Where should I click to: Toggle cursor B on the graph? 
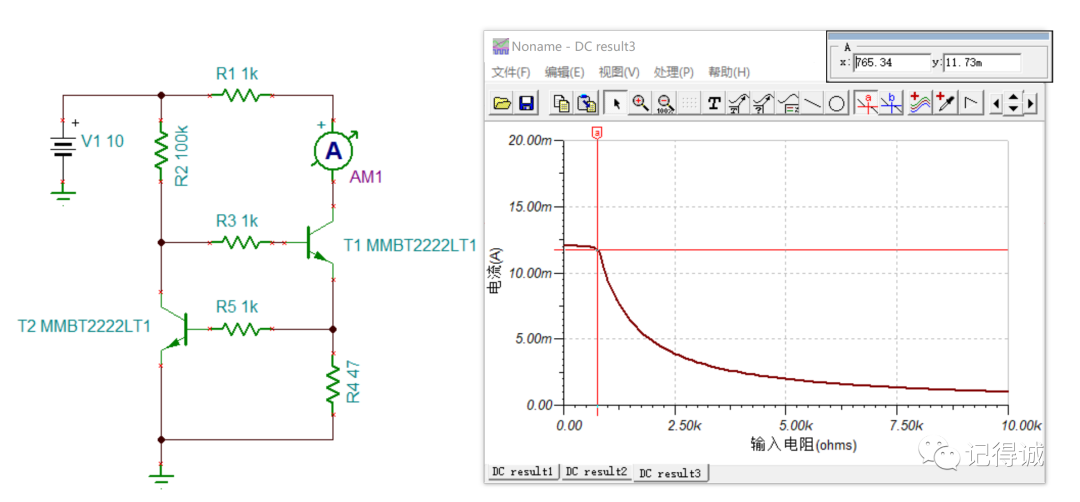click(891, 103)
